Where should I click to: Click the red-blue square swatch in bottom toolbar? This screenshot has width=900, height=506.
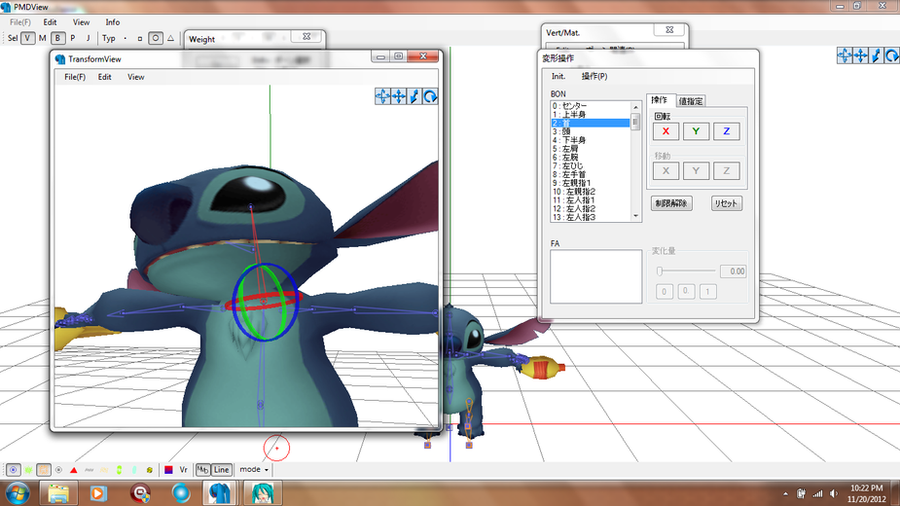tap(169, 470)
